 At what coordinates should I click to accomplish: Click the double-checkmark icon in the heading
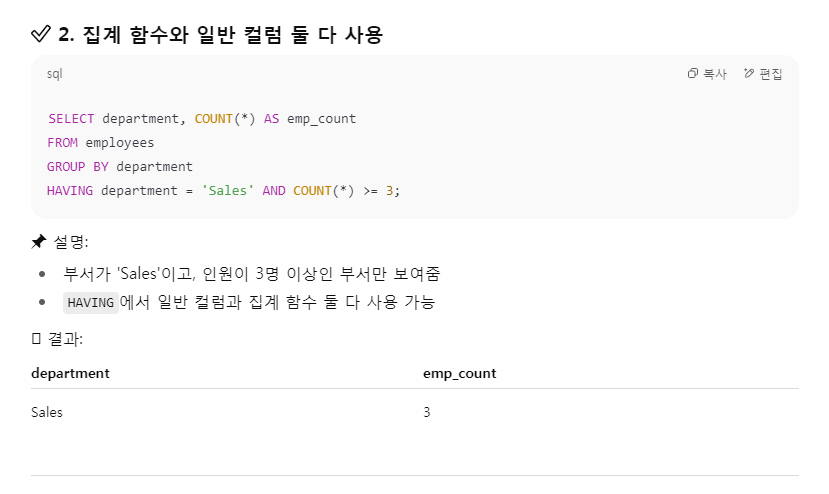pyautogui.click(x=41, y=34)
